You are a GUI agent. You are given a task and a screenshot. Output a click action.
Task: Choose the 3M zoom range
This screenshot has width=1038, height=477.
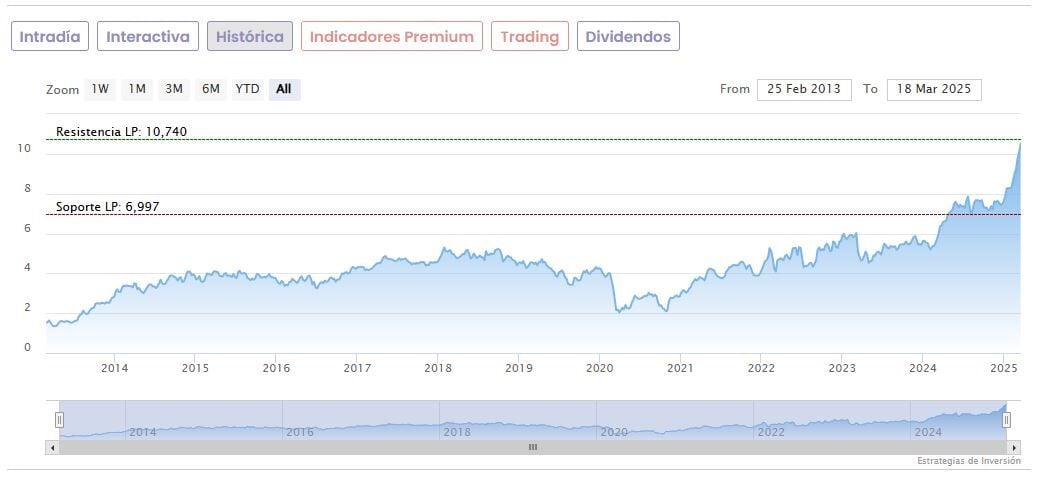[174, 89]
